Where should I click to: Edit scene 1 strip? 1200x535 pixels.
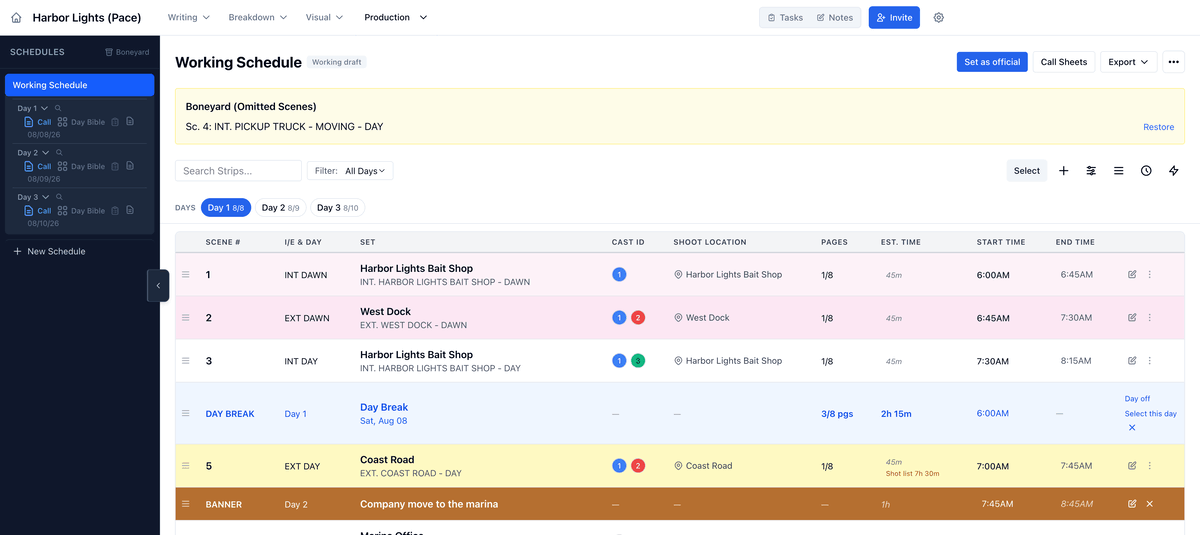click(1132, 274)
